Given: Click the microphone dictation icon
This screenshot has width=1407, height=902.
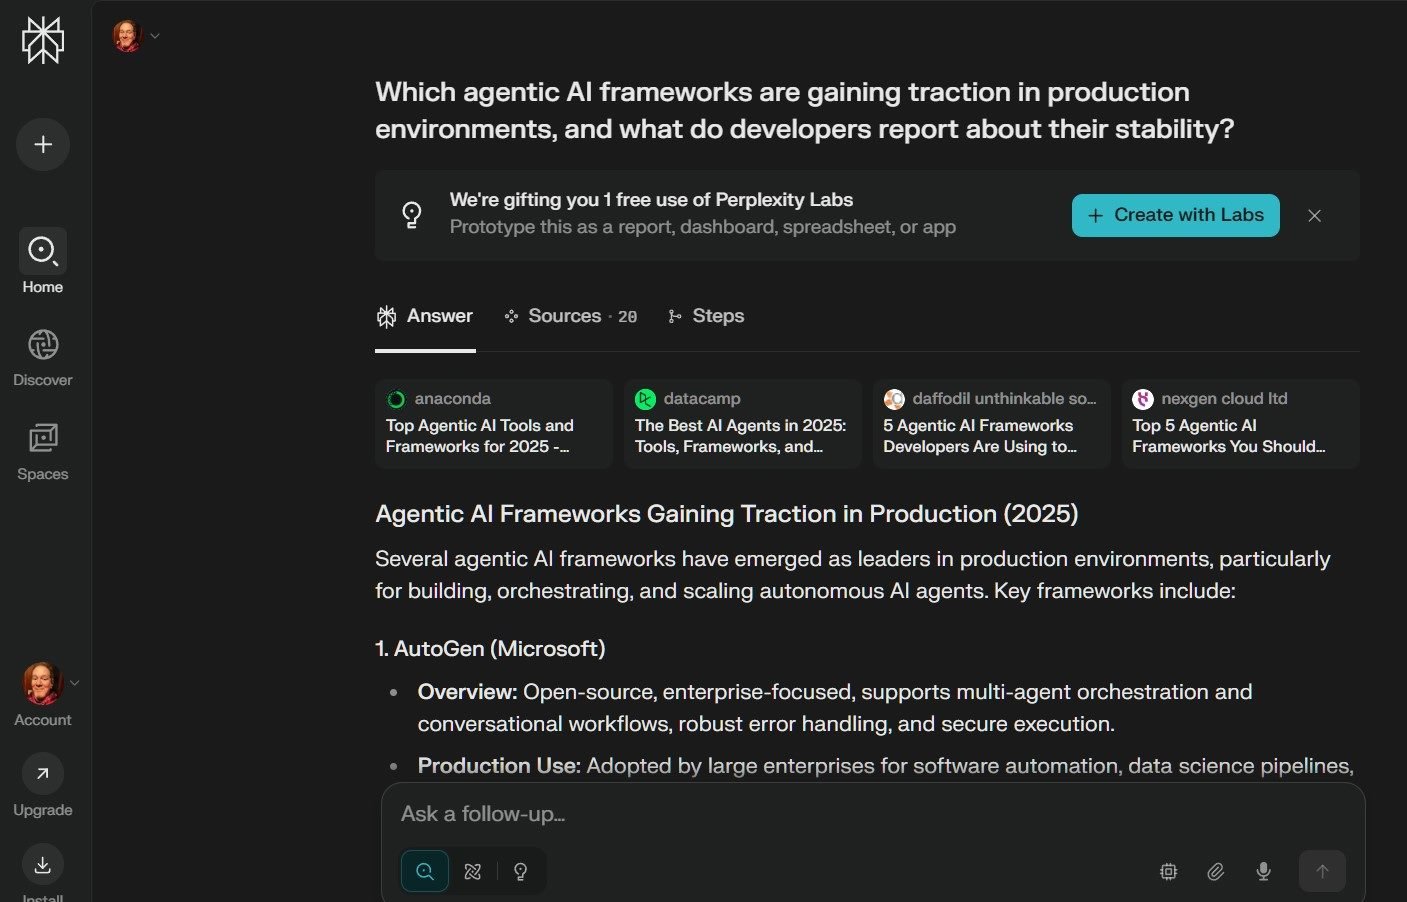Looking at the screenshot, I should [x=1264, y=872].
